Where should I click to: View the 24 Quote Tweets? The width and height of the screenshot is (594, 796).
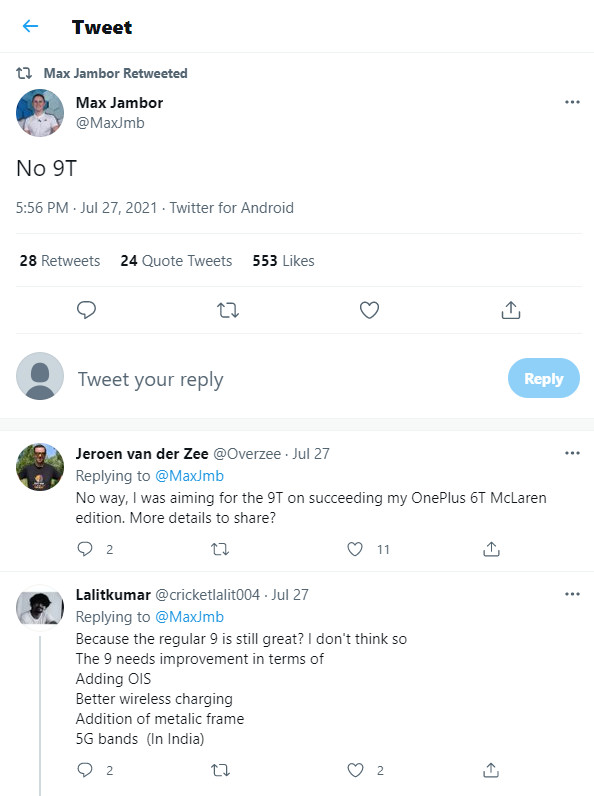176,260
